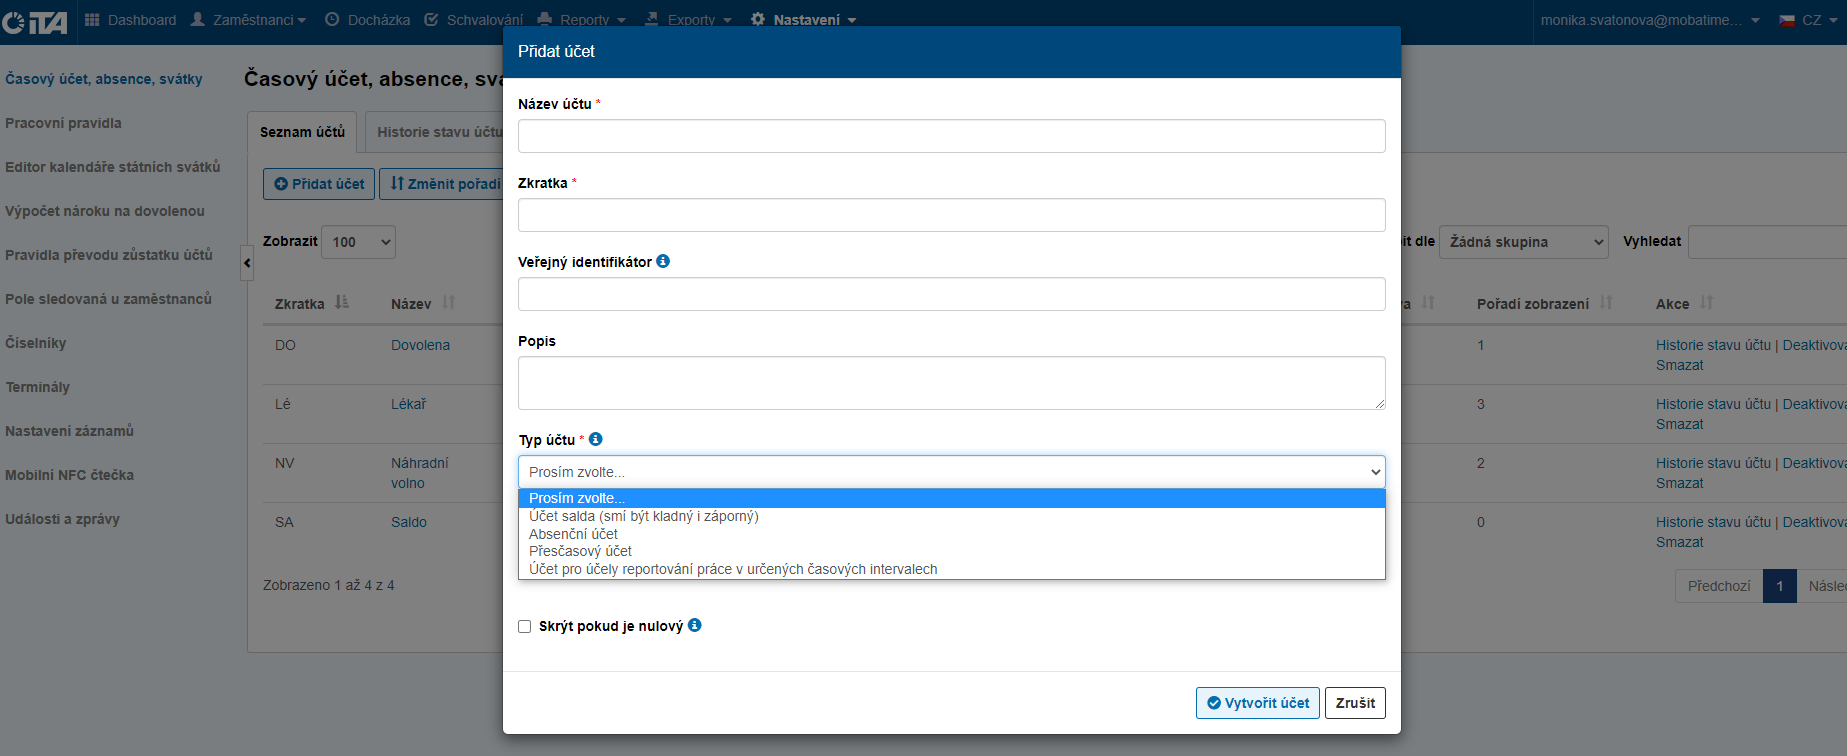
Task: Open the Zobrazit 100 rows dropdown
Action: click(358, 242)
